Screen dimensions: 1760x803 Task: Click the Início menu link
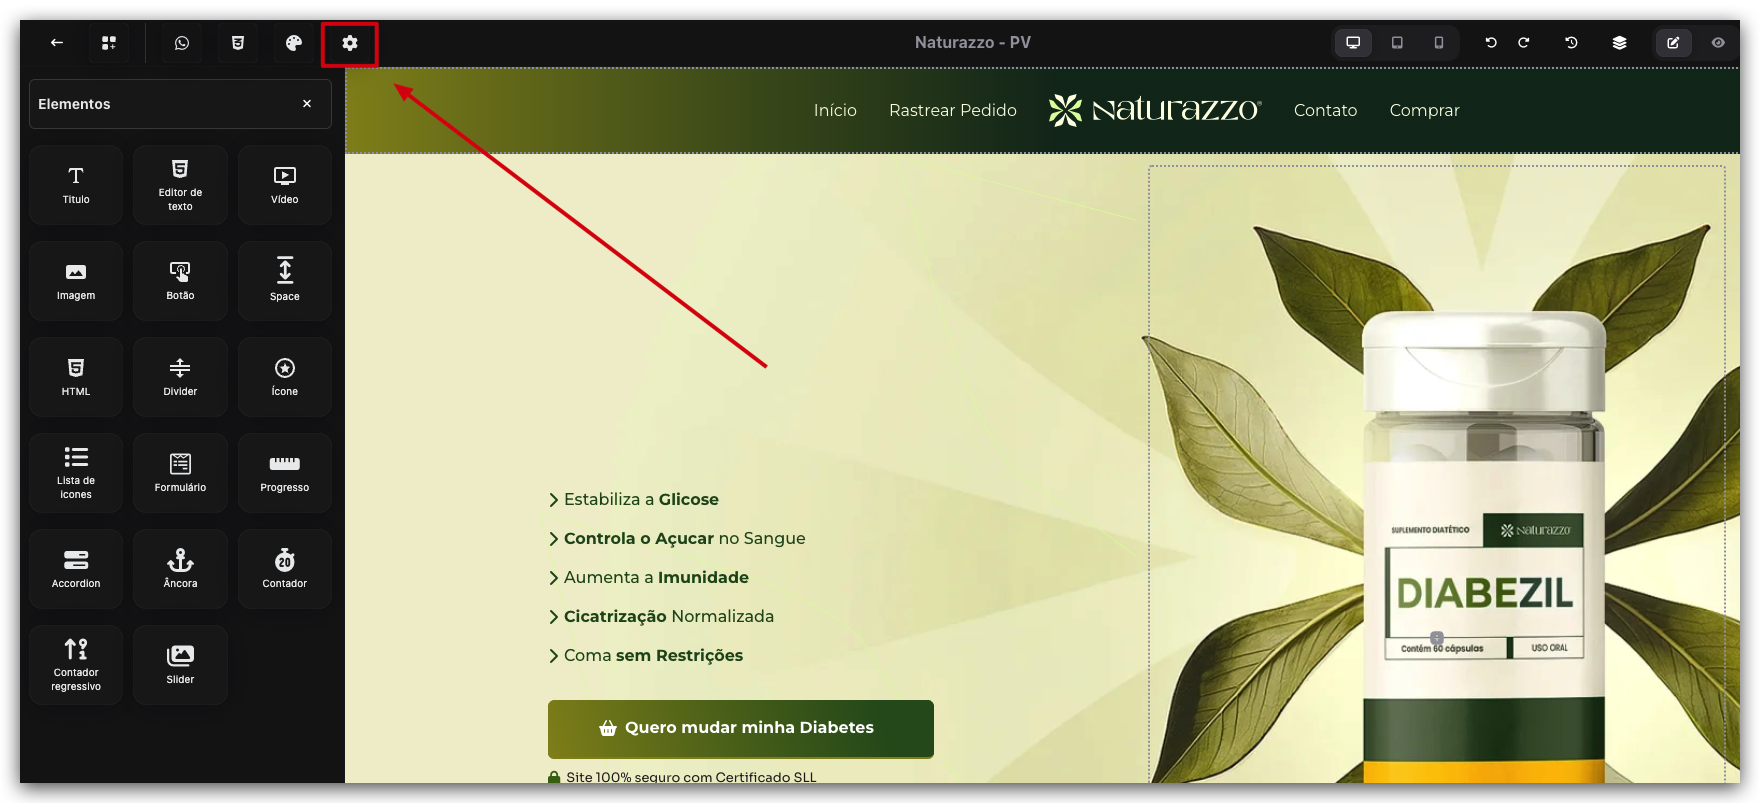click(835, 110)
